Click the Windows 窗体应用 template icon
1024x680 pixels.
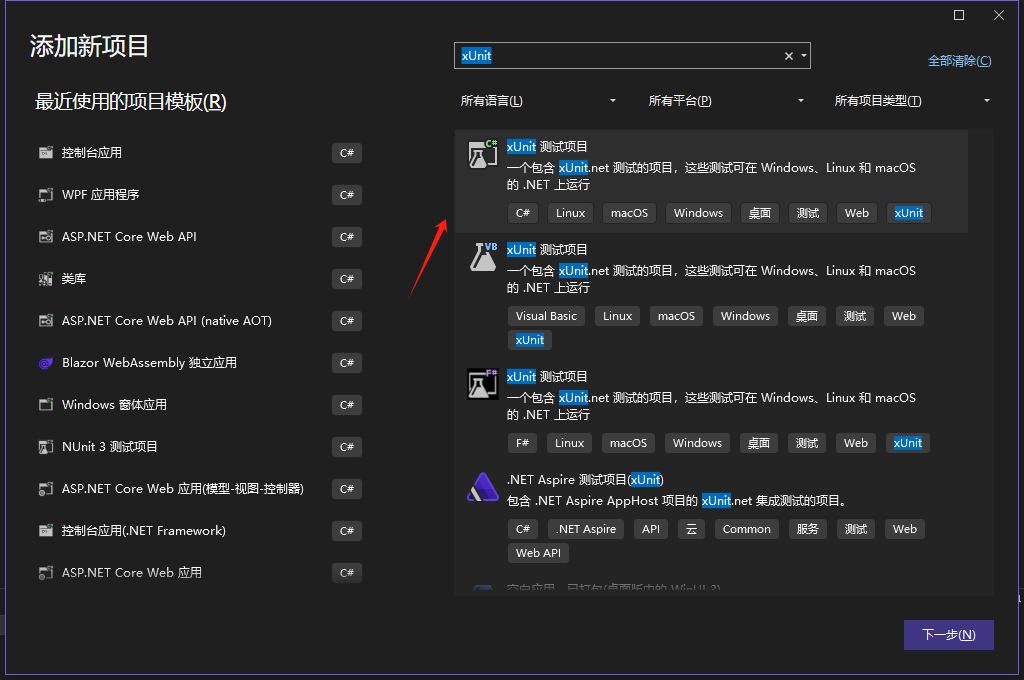[46, 404]
